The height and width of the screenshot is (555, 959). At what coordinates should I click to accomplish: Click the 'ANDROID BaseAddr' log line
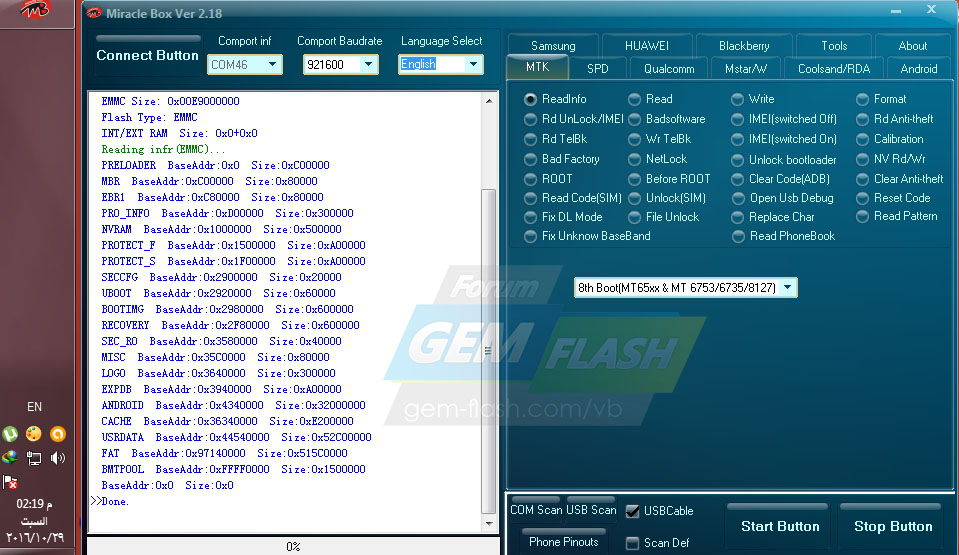[x=233, y=405]
